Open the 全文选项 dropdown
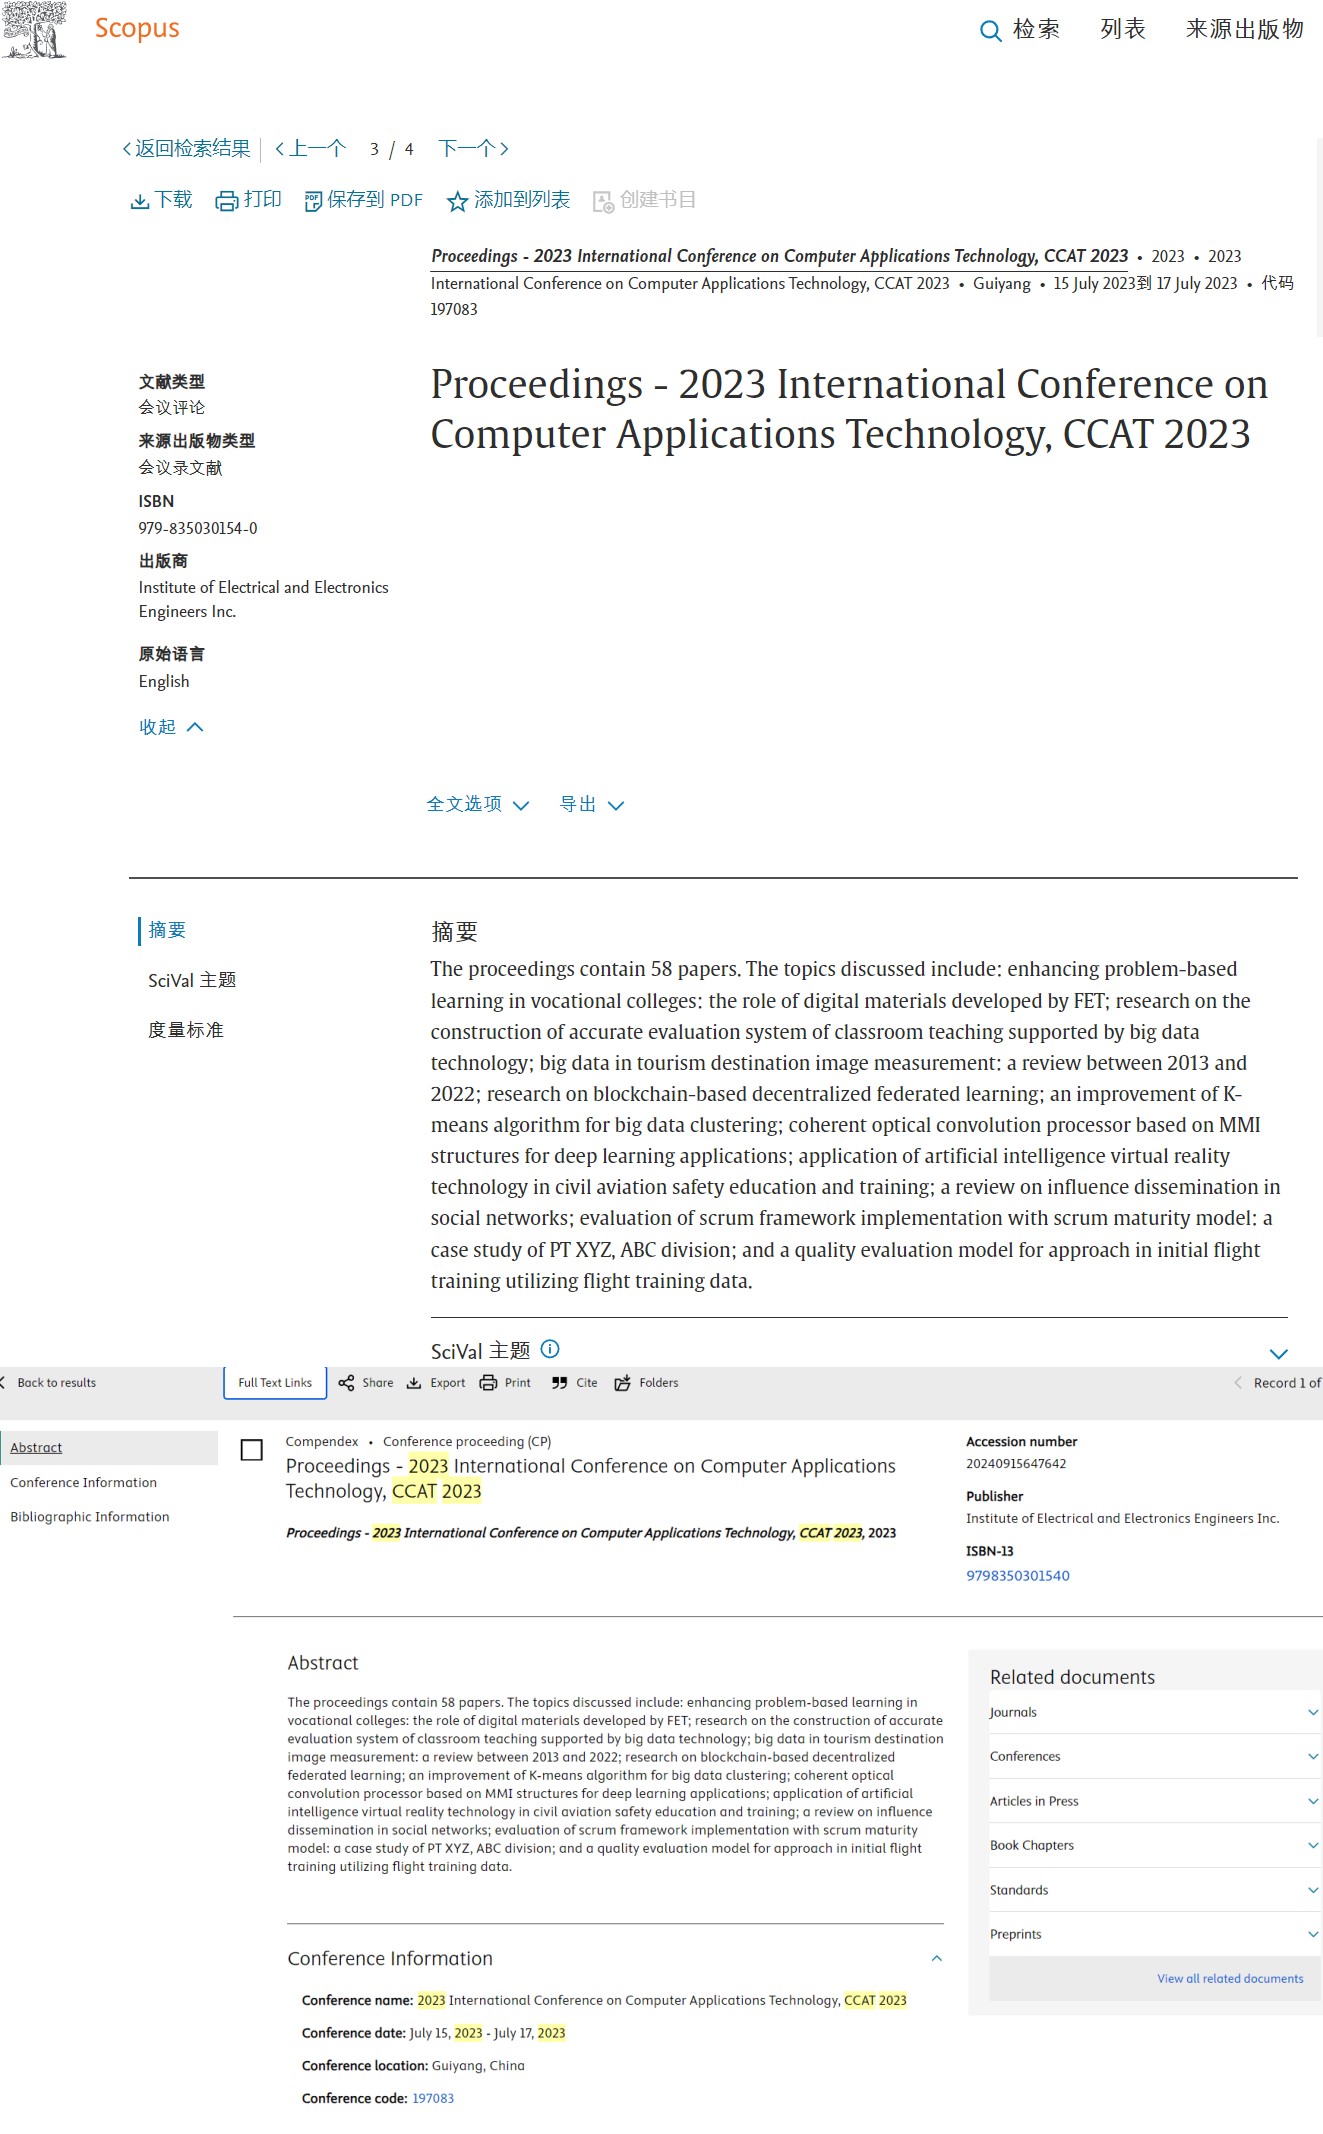 pos(477,805)
